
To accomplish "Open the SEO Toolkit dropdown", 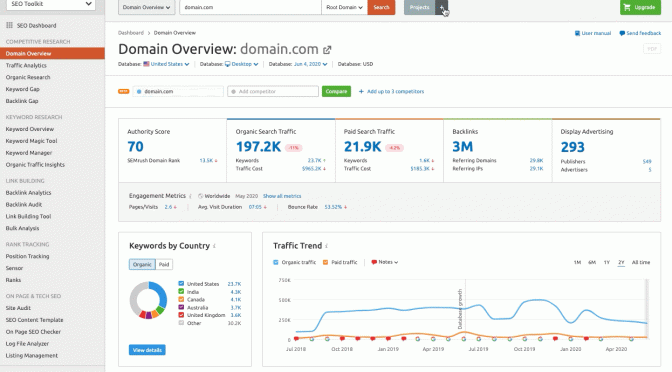I will 51,4.
